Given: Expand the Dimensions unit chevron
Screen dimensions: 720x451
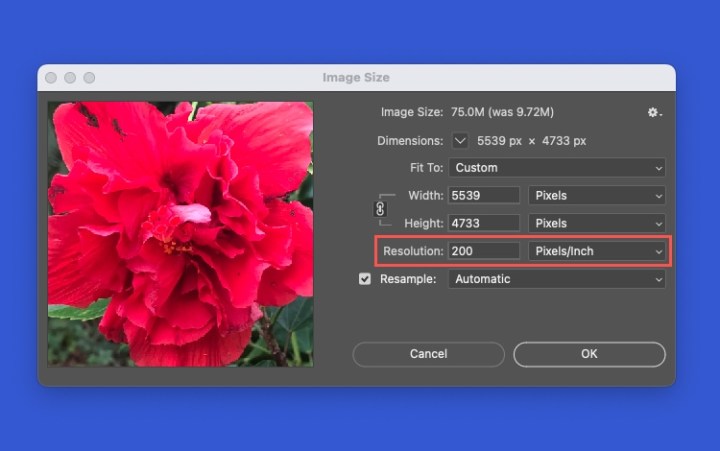Looking at the screenshot, I should pyautogui.click(x=460, y=141).
